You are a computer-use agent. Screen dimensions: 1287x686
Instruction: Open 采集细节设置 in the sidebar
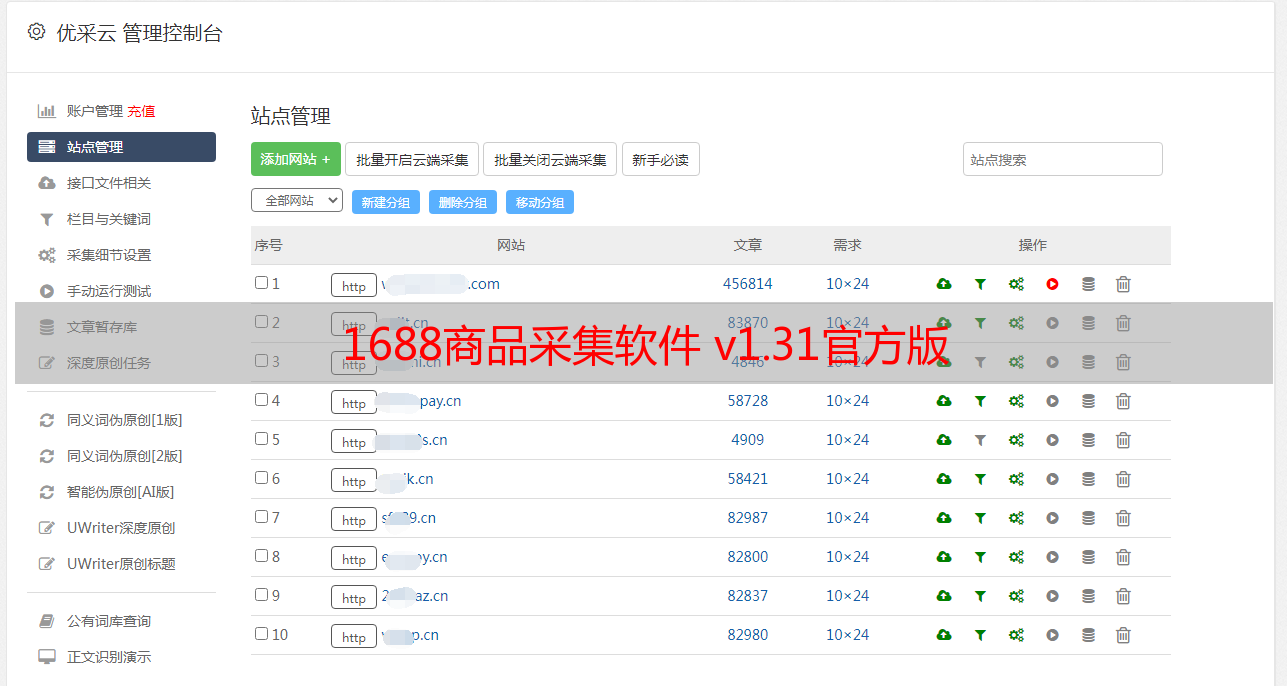109,255
